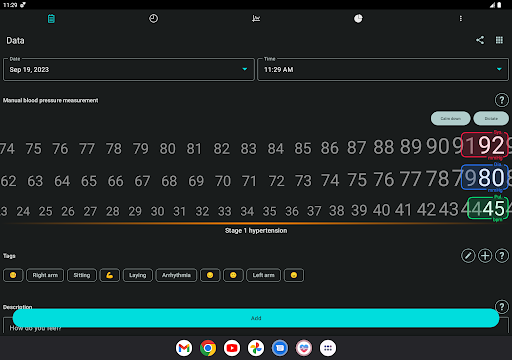
Task: Toggle the Arrhythmia tag
Action: pyautogui.click(x=176, y=275)
